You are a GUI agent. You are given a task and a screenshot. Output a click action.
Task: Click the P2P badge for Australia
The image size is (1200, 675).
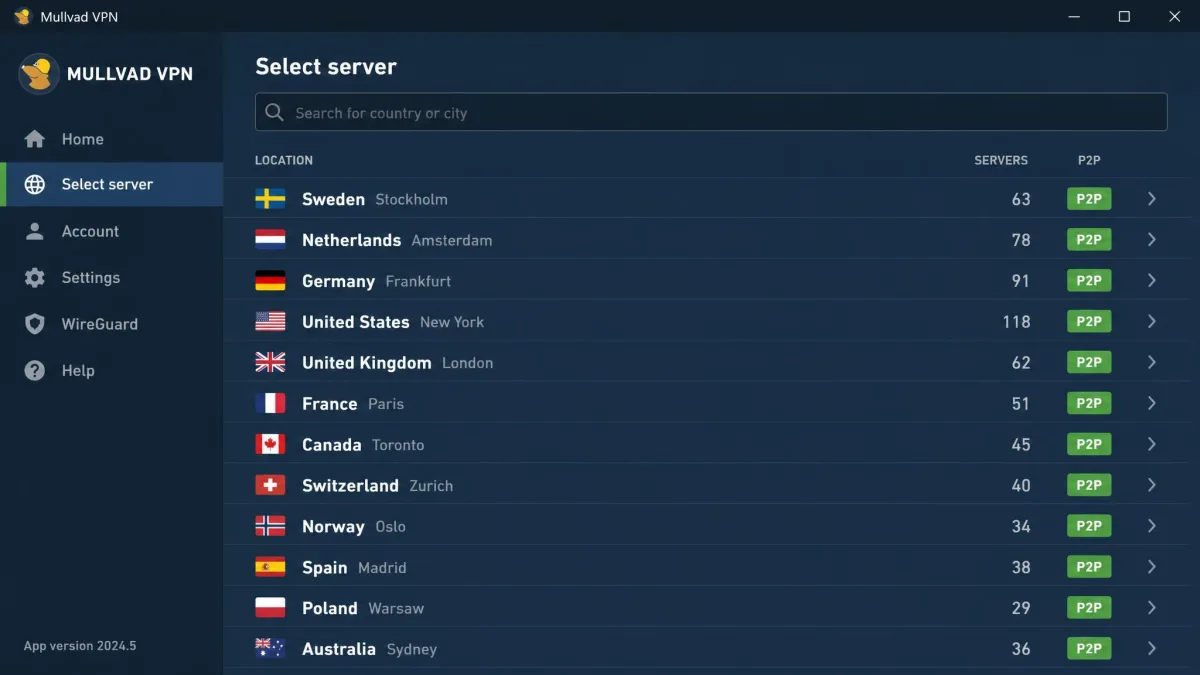pos(1089,649)
